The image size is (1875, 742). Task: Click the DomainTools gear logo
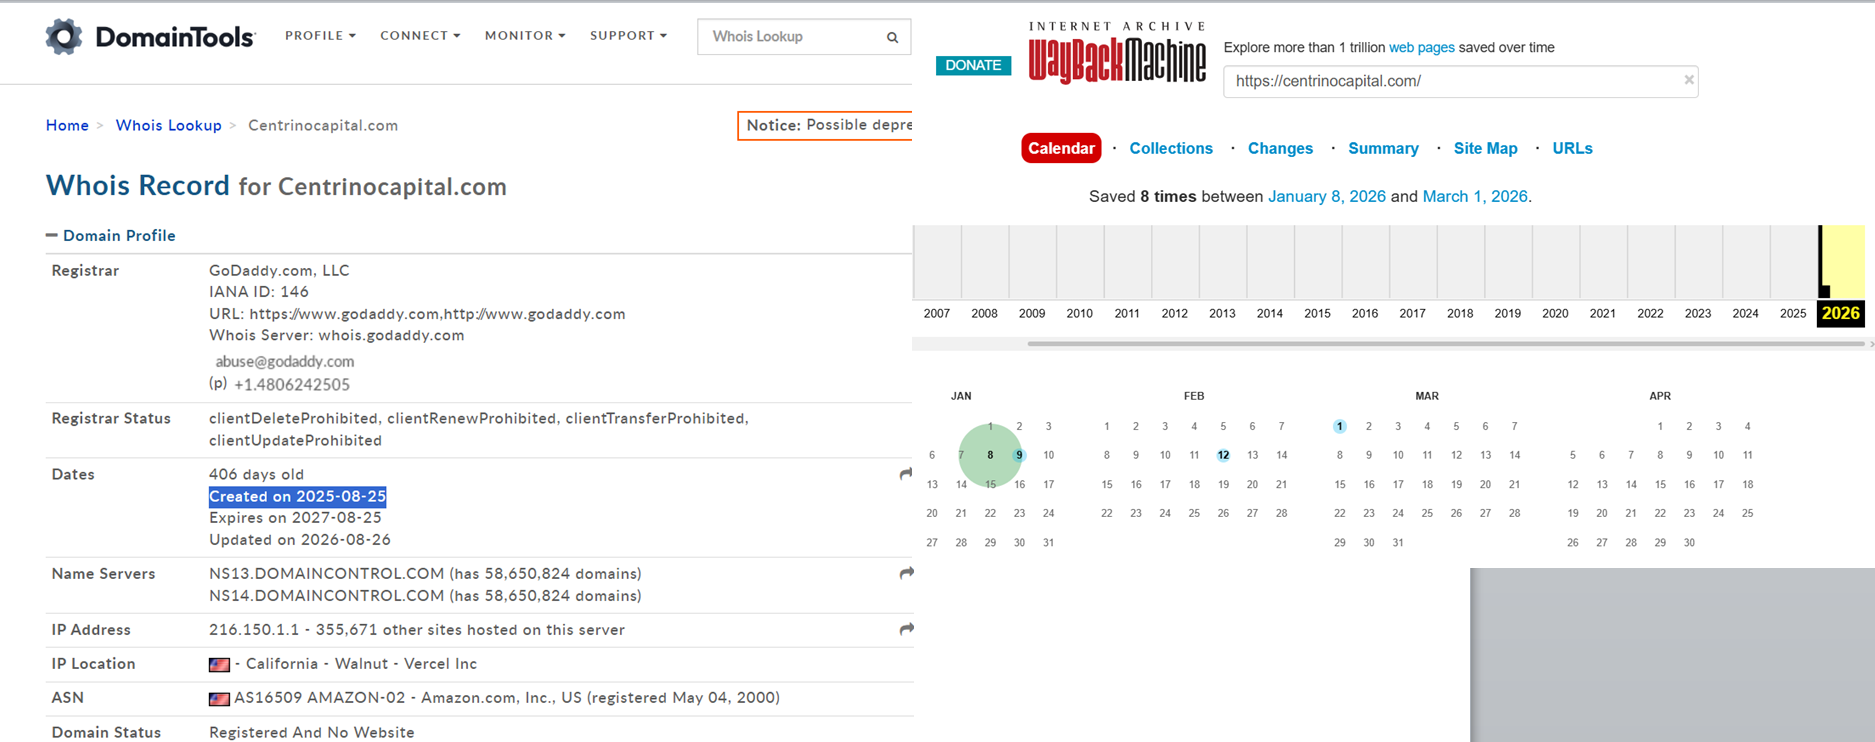pyautogui.click(x=64, y=36)
